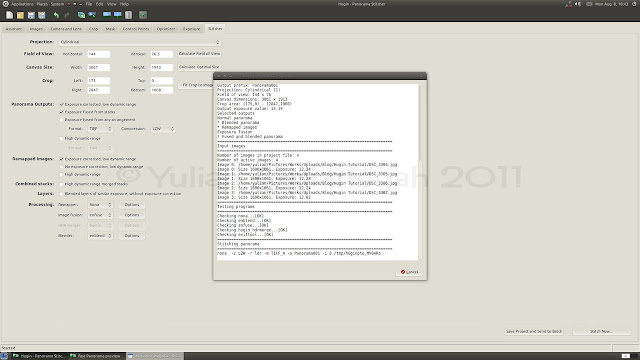Click the Show control points table icon
This screenshot has height=360, width=640.
click(92, 15)
